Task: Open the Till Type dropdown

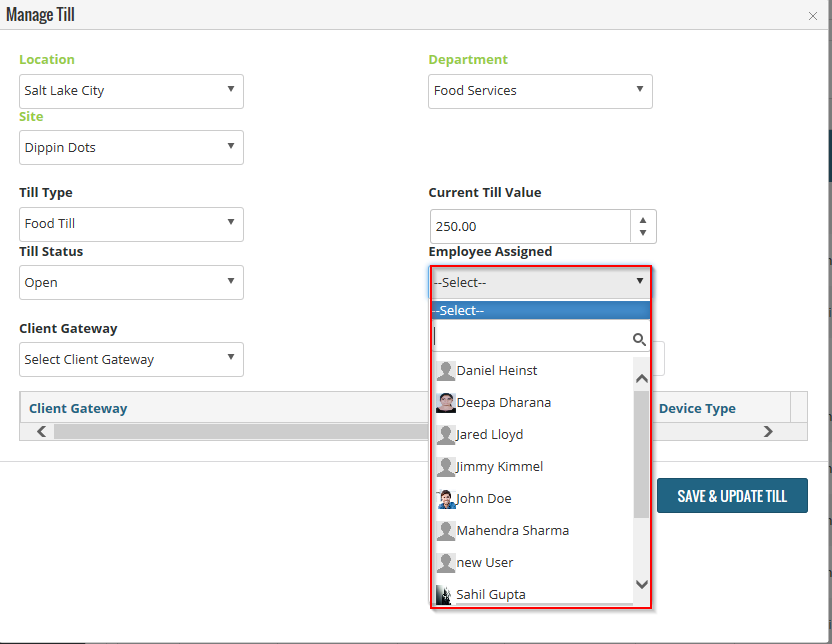Action: tap(131, 224)
